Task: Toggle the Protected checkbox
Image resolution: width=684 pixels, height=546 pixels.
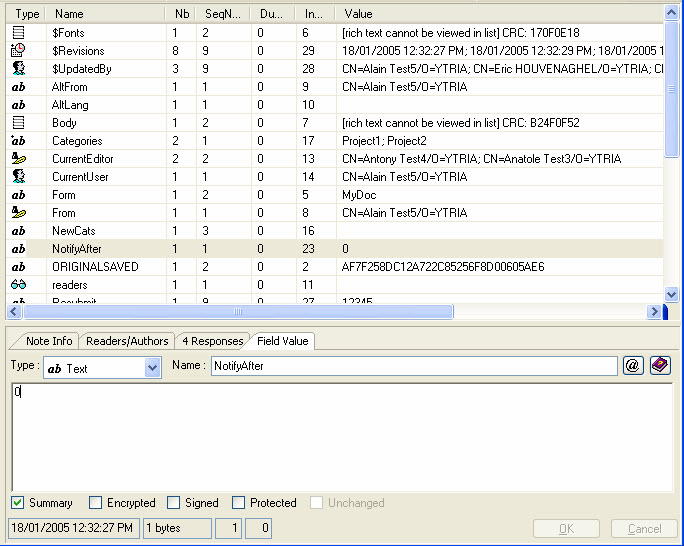Action: click(239, 503)
